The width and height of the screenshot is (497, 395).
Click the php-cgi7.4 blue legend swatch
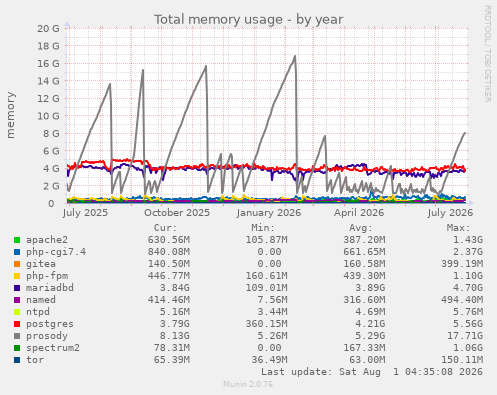click(x=17, y=252)
